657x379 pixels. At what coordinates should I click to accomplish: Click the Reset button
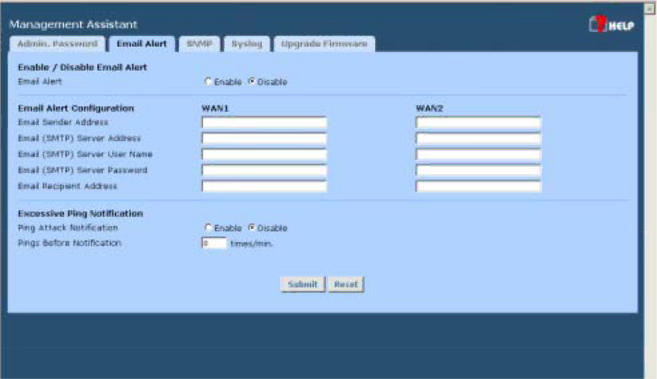pos(346,284)
